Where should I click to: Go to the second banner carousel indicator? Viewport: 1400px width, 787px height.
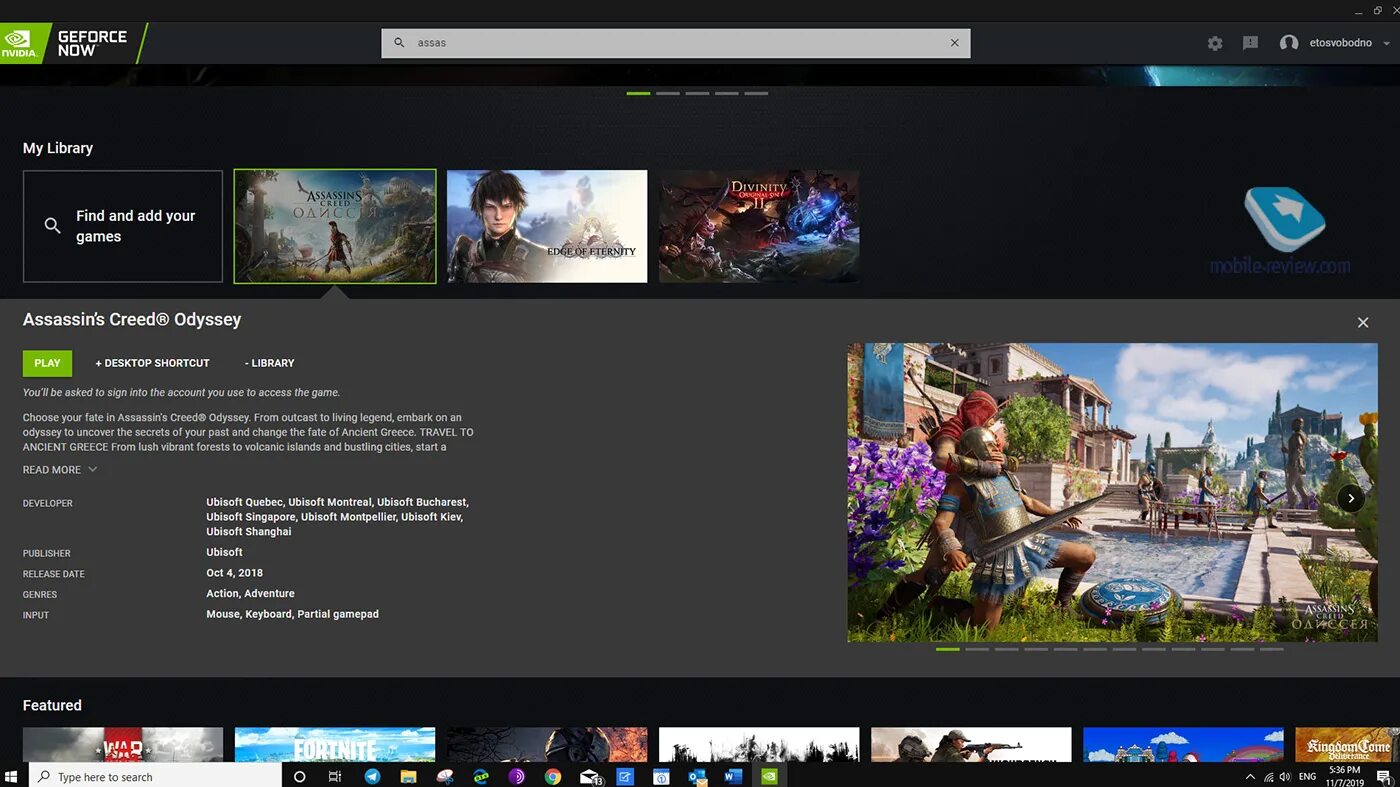[x=668, y=93]
